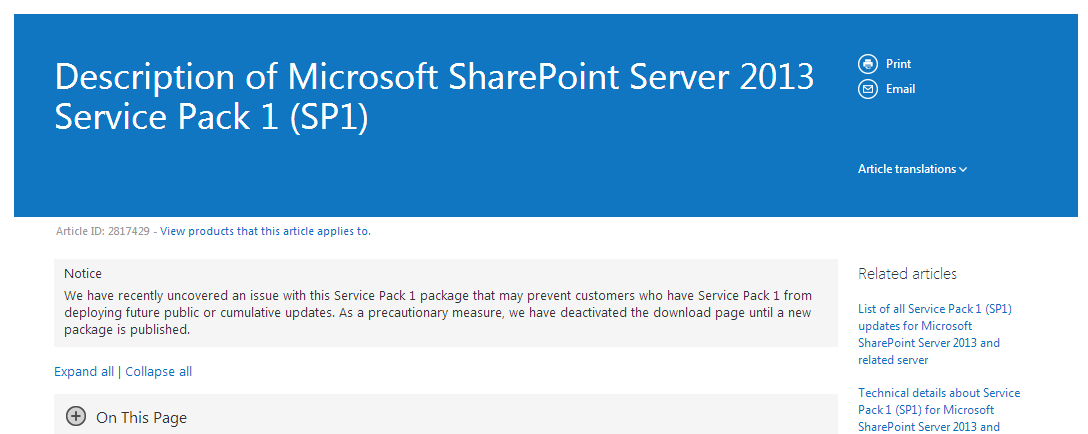
Task: Click the Article translations chevron arrow
Action: (963, 169)
